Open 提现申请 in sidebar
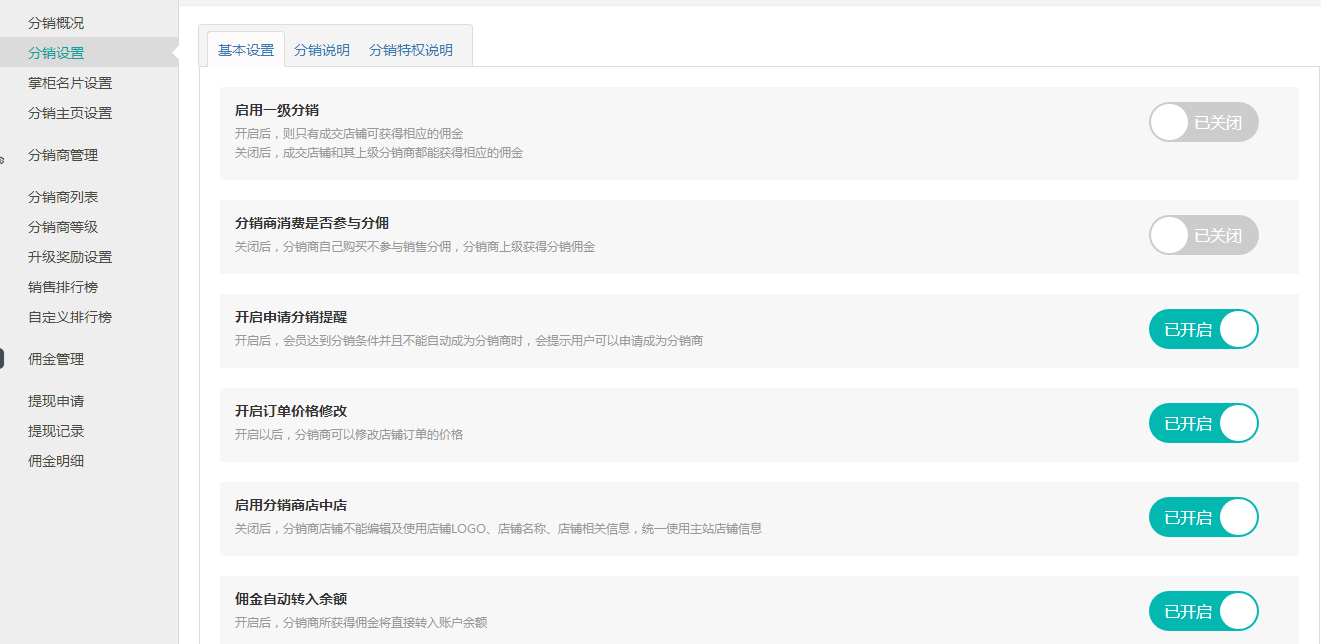This screenshot has height=644, width=1321. click(56, 401)
